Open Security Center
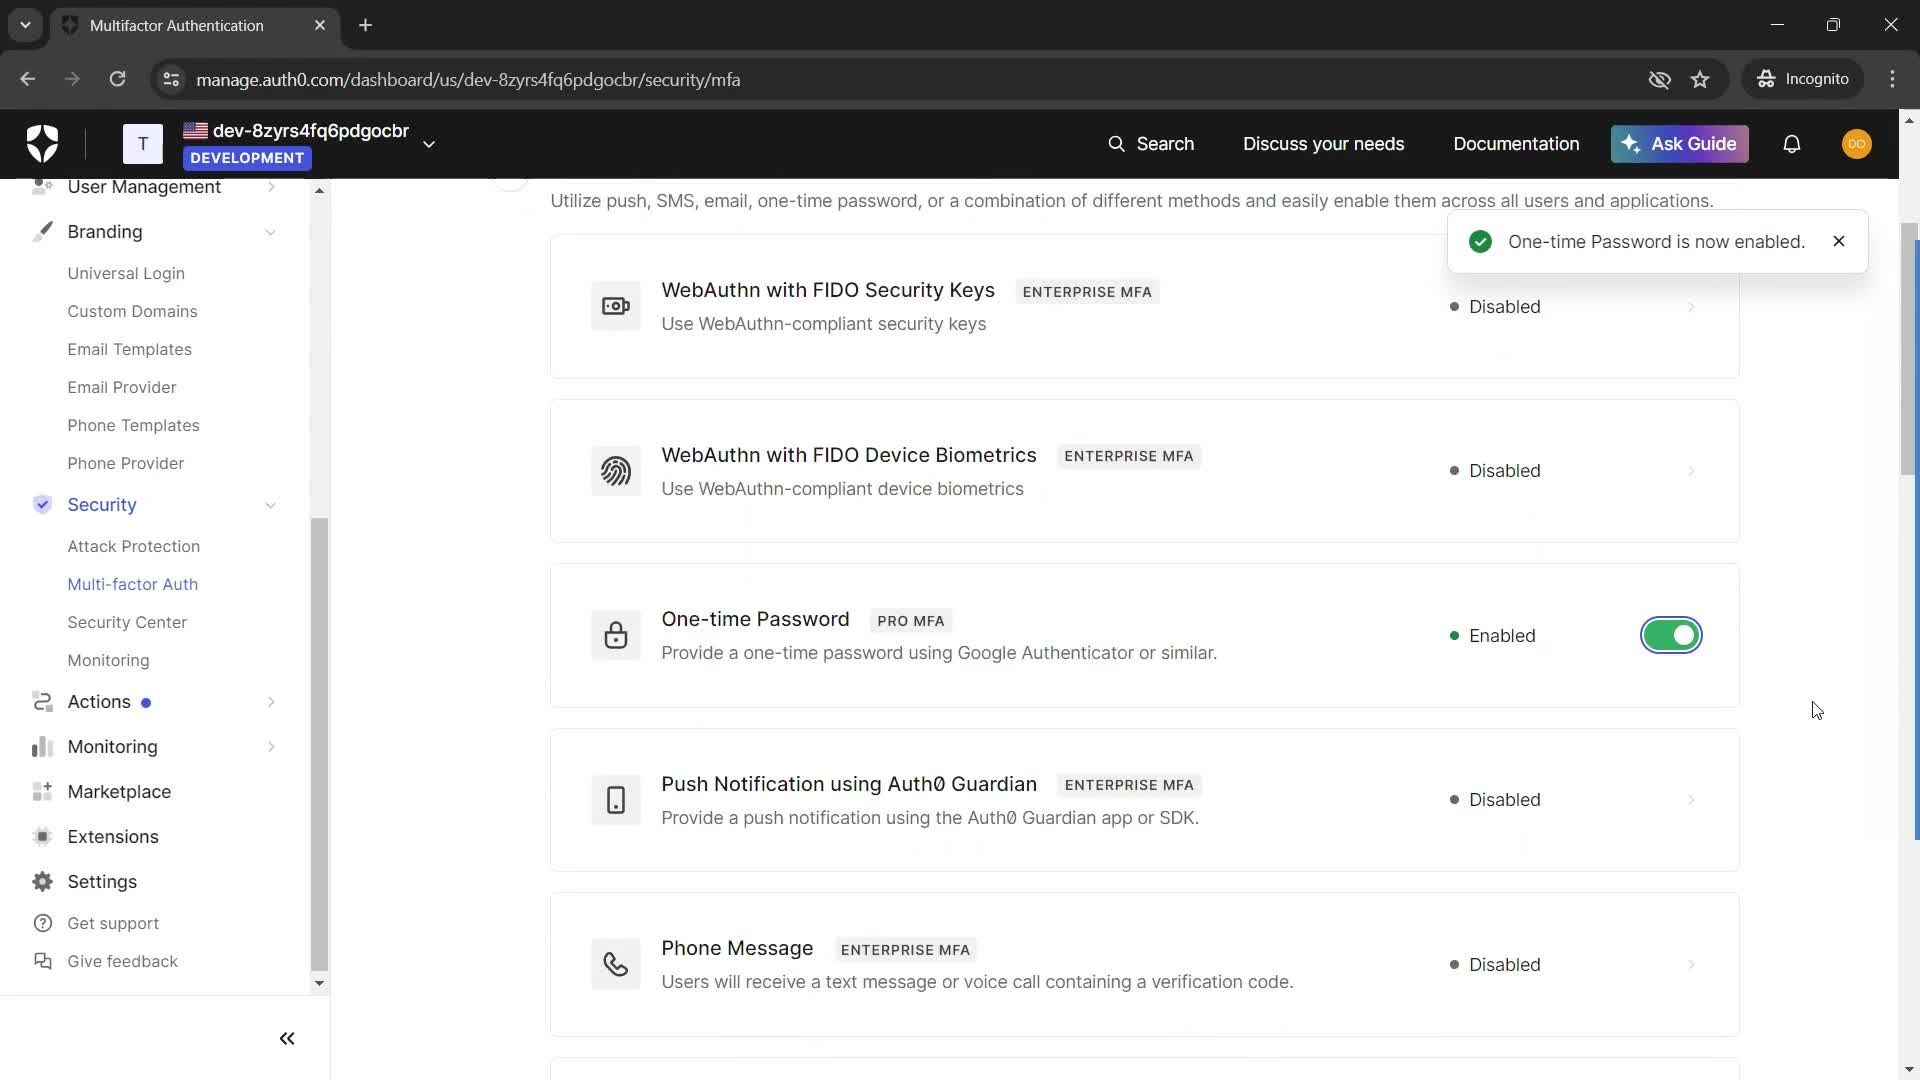The width and height of the screenshot is (1920, 1080). (127, 622)
